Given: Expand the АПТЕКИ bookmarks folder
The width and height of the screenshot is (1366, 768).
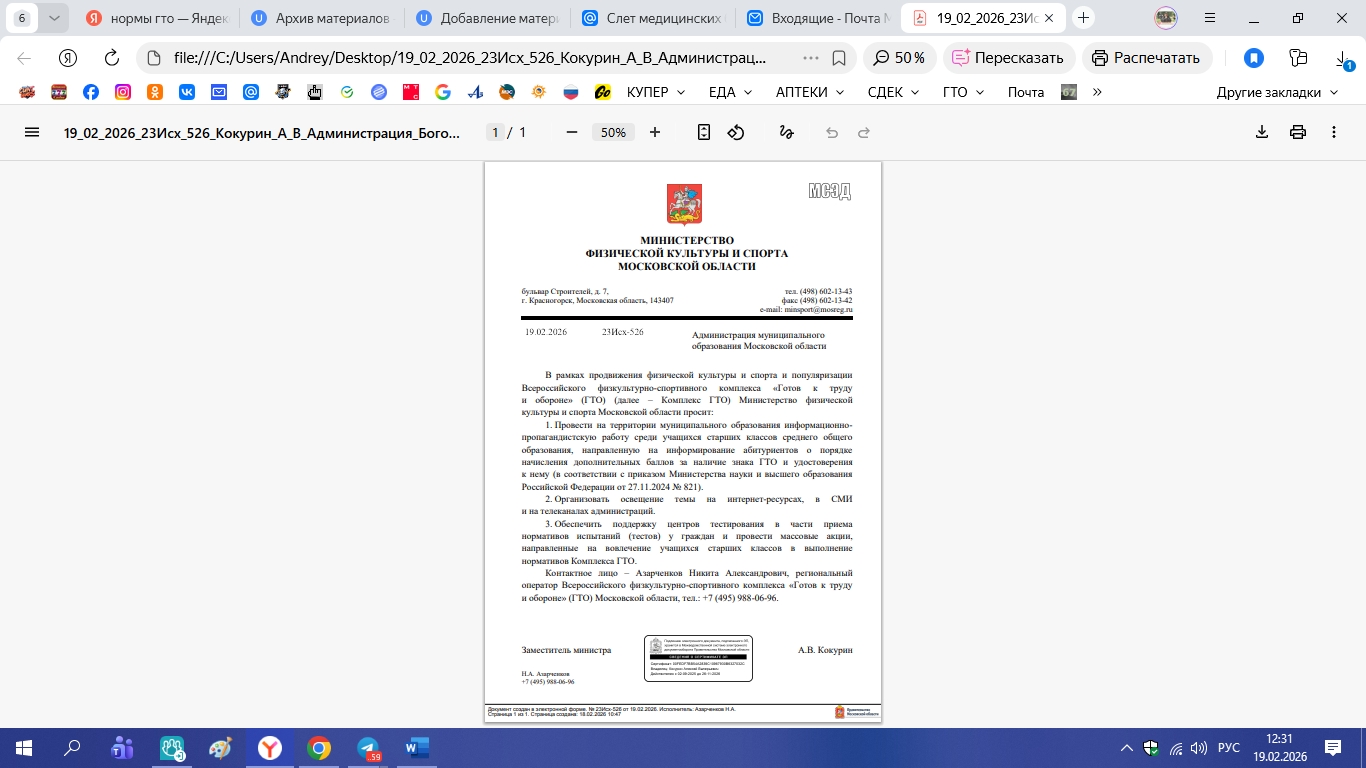Looking at the screenshot, I should pyautogui.click(x=810, y=92).
